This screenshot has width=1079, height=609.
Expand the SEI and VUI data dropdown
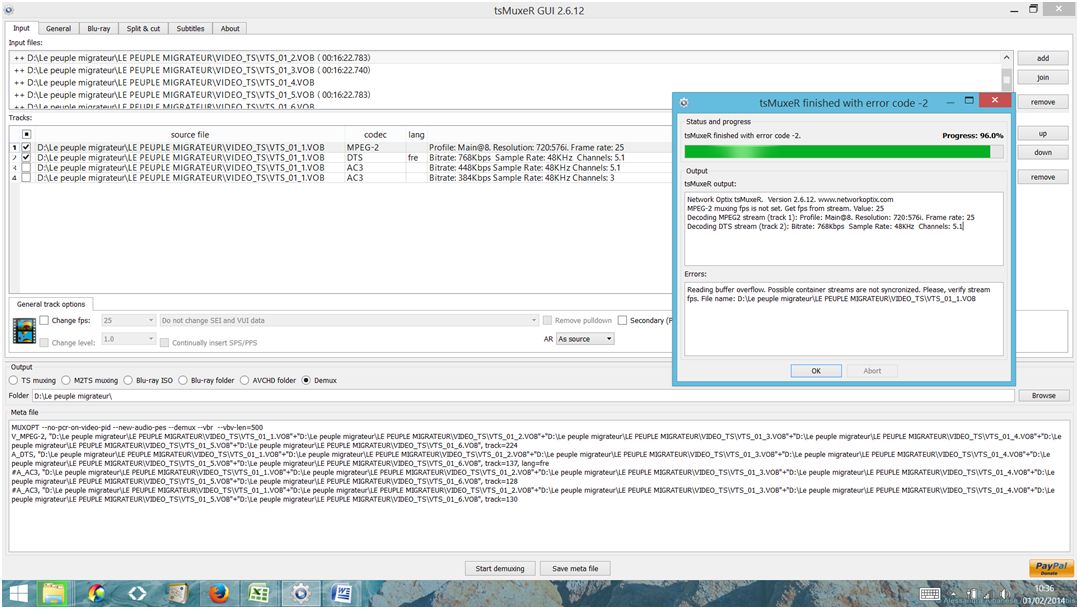point(348,321)
